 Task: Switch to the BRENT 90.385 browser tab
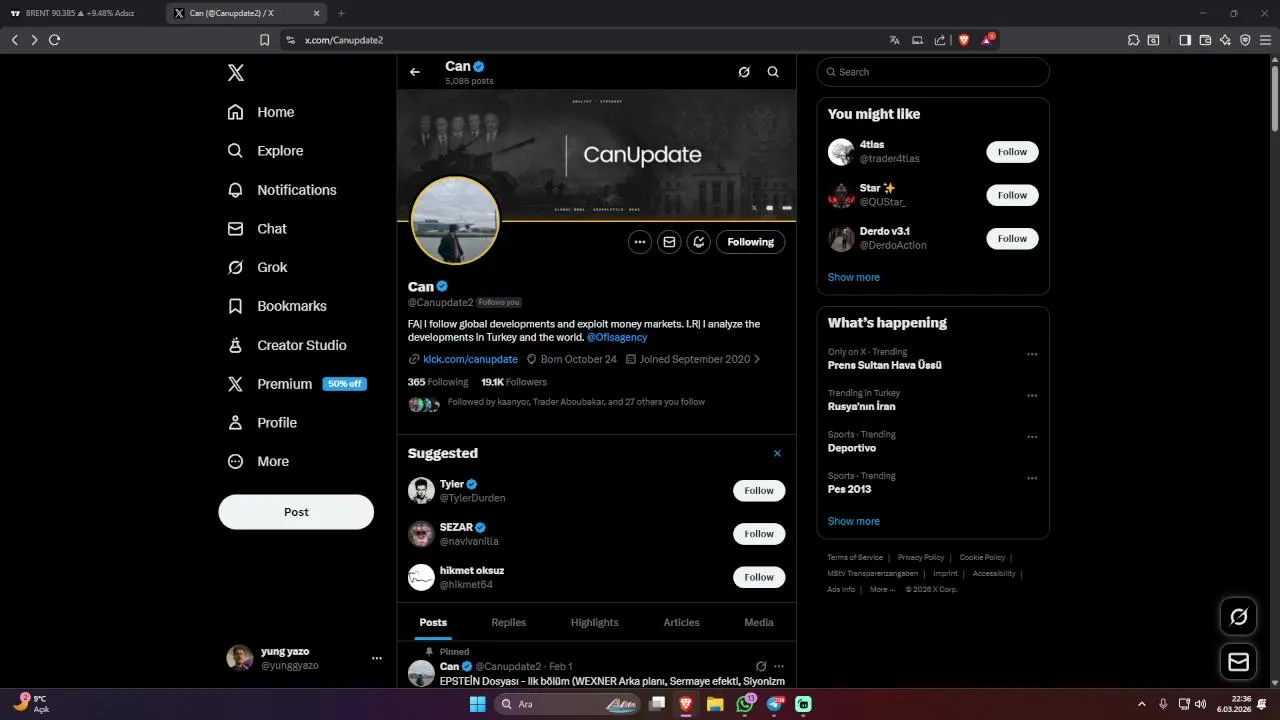80,13
